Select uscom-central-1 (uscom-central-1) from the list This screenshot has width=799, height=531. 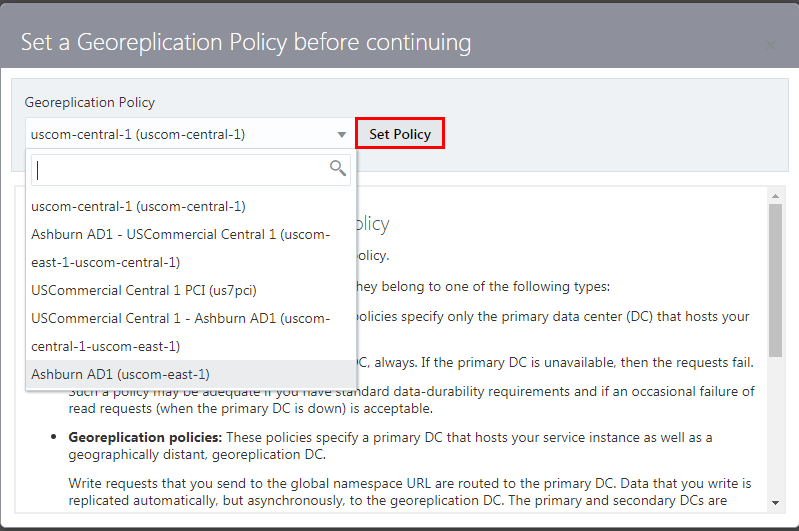click(138, 206)
